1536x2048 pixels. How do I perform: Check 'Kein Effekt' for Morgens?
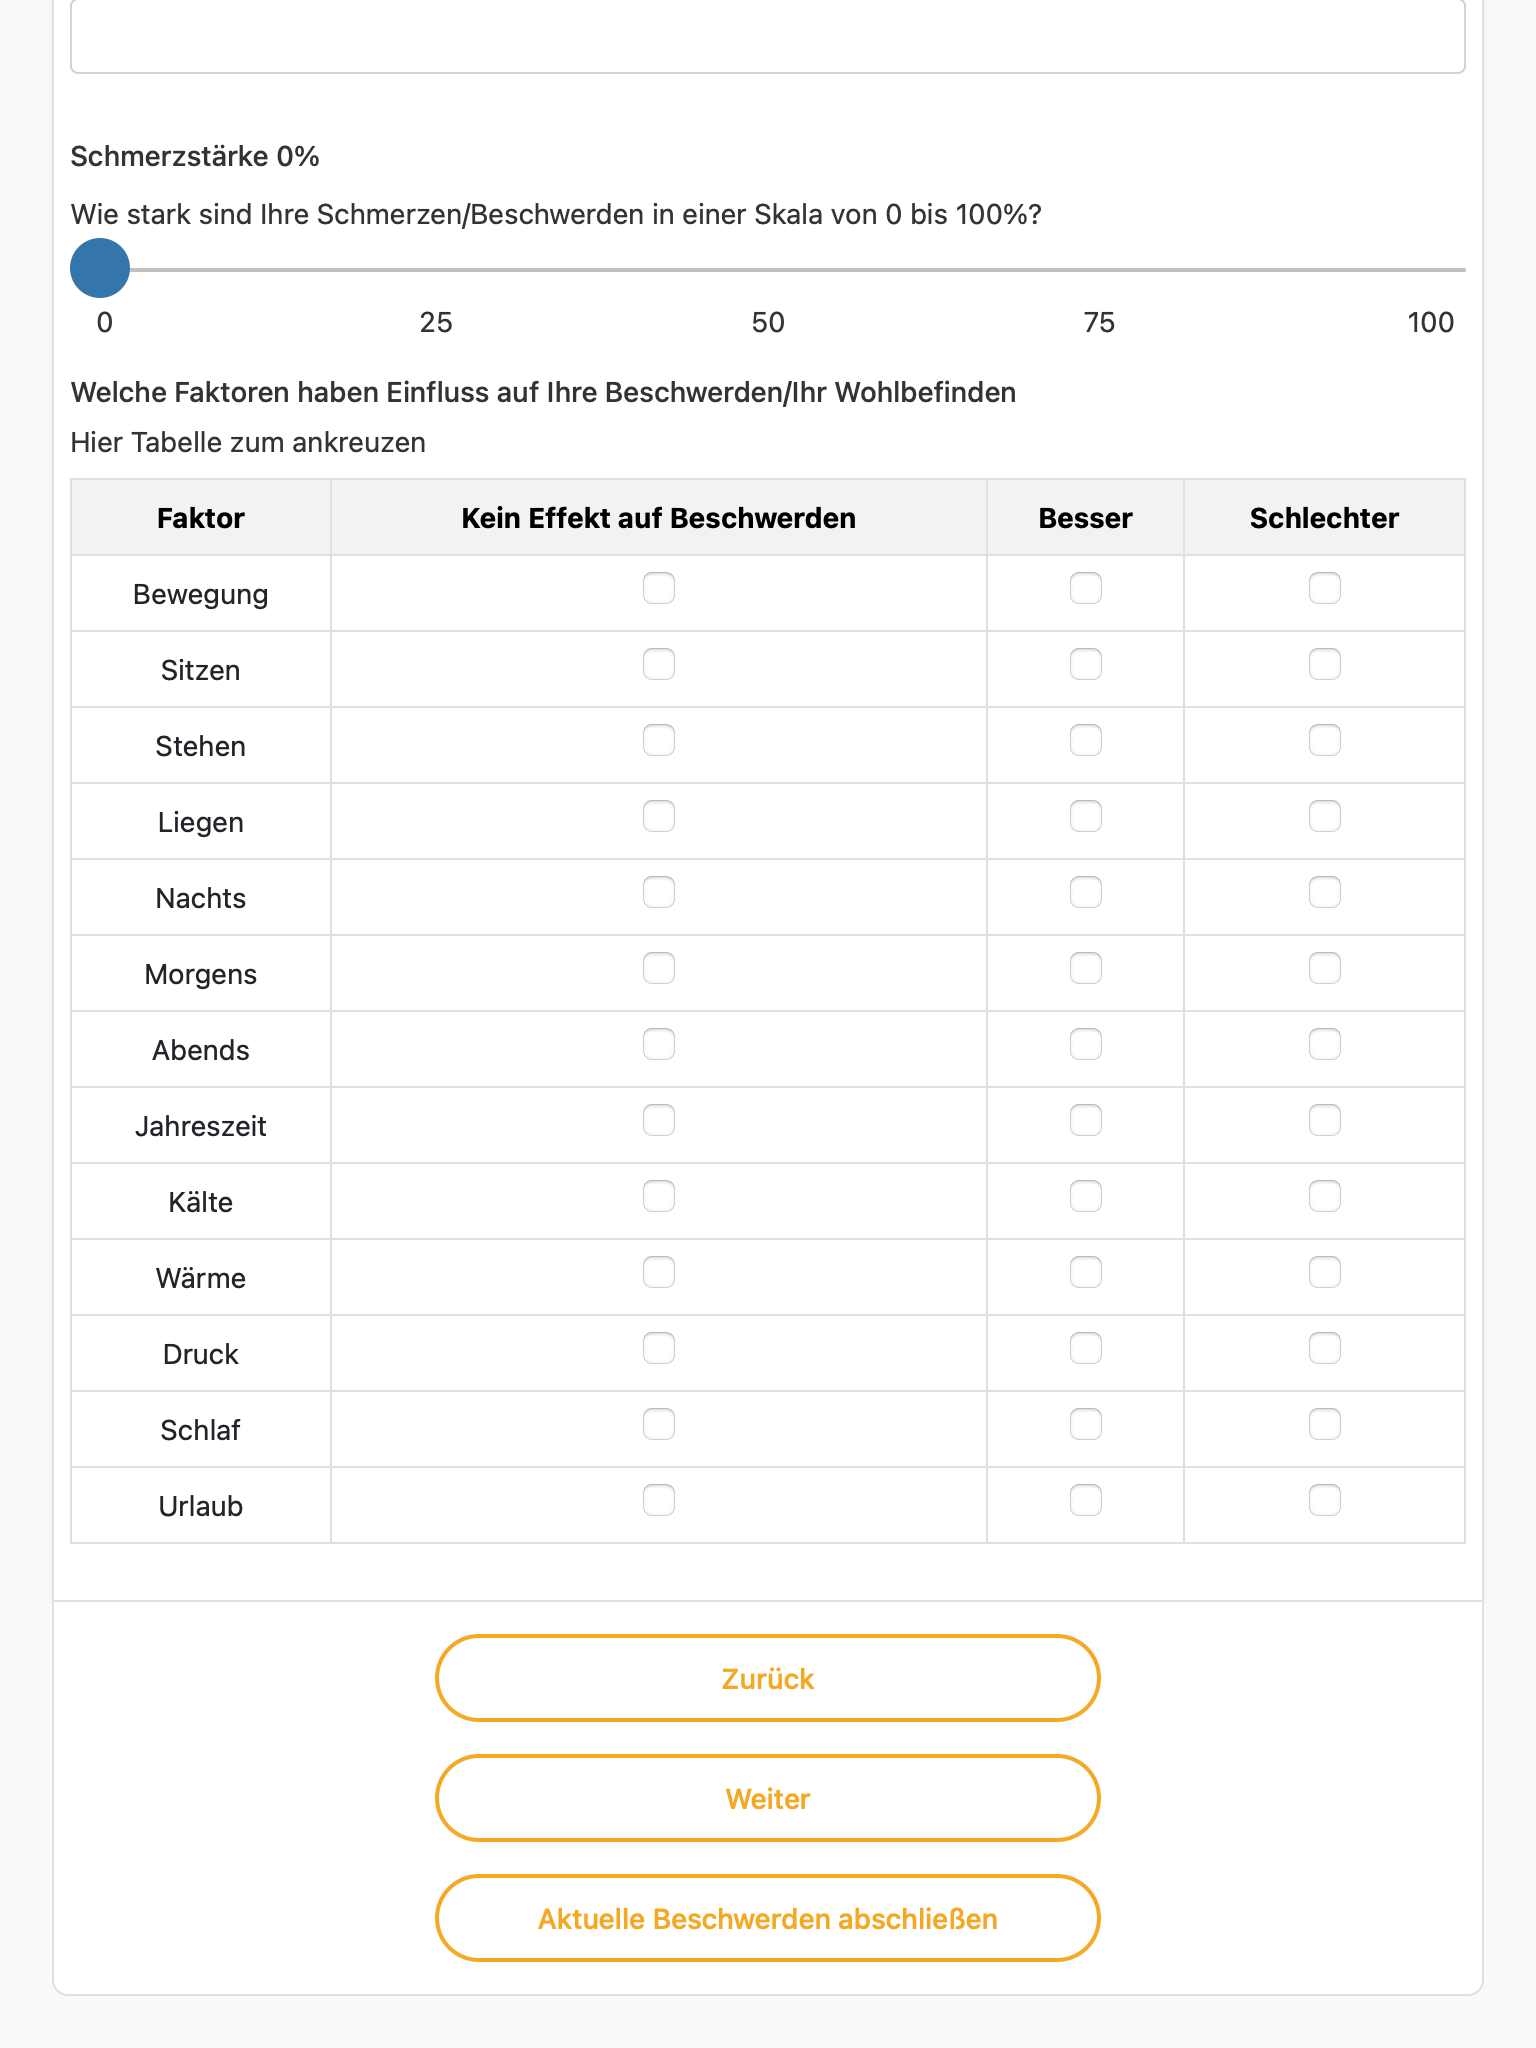coord(659,968)
